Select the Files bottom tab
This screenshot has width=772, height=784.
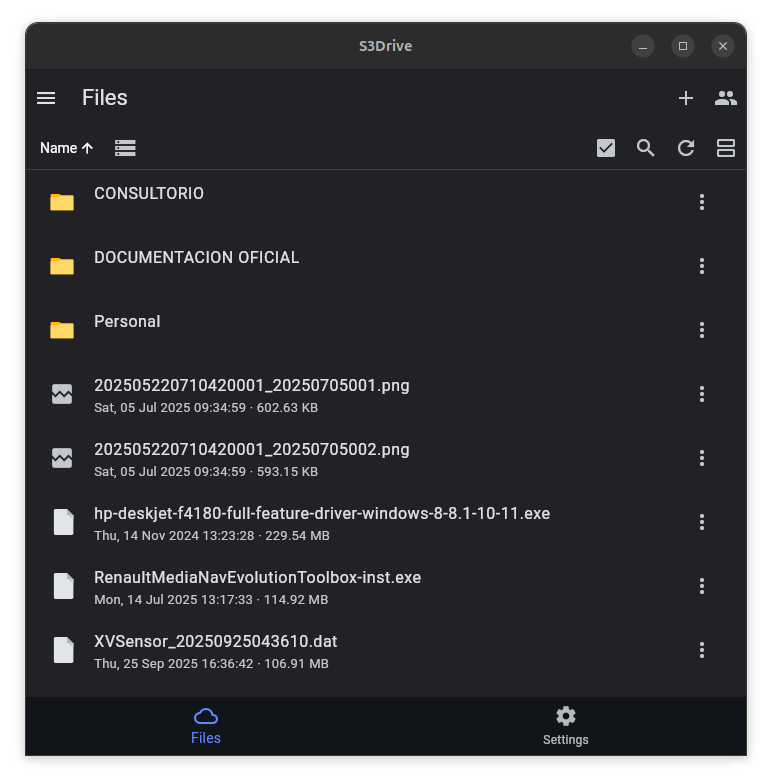coord(206,726)
